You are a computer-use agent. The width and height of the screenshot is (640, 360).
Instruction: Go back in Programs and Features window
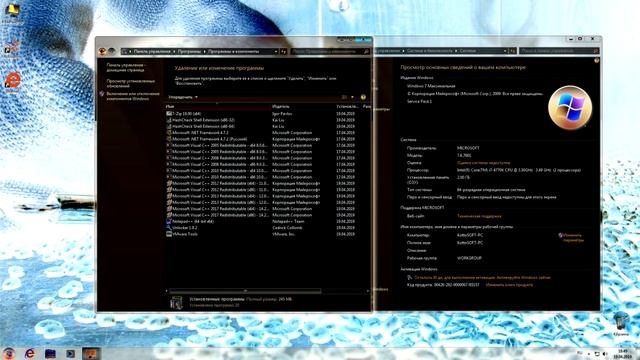(102, 51)
